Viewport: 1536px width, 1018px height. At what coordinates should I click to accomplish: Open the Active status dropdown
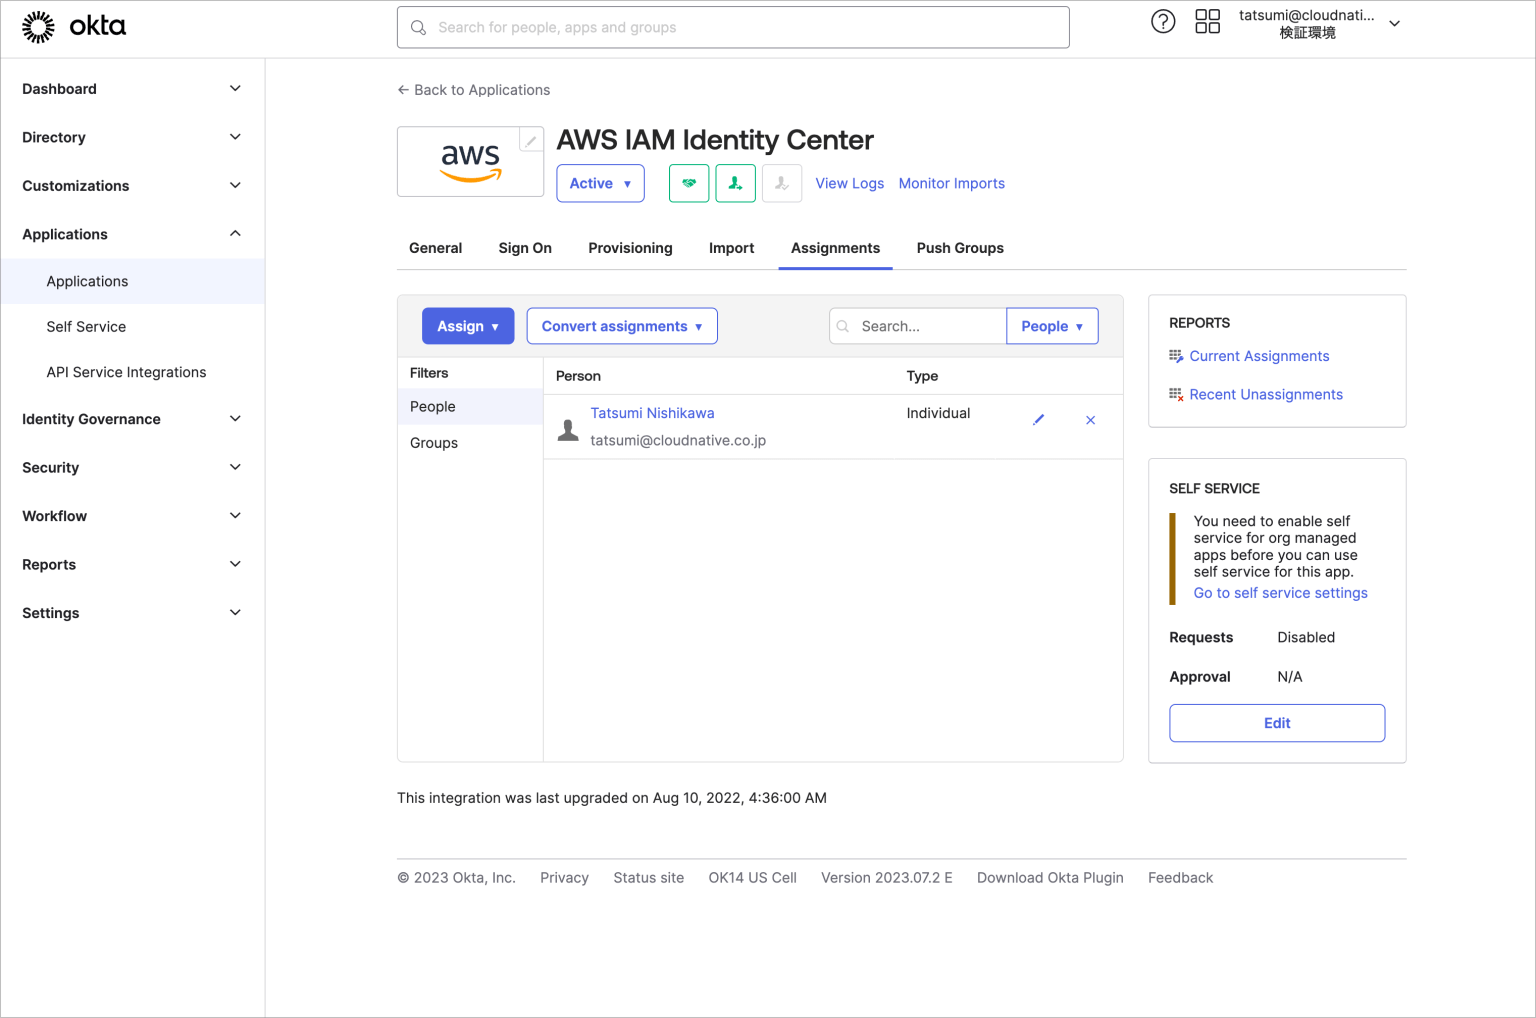(x=600, y=183)
